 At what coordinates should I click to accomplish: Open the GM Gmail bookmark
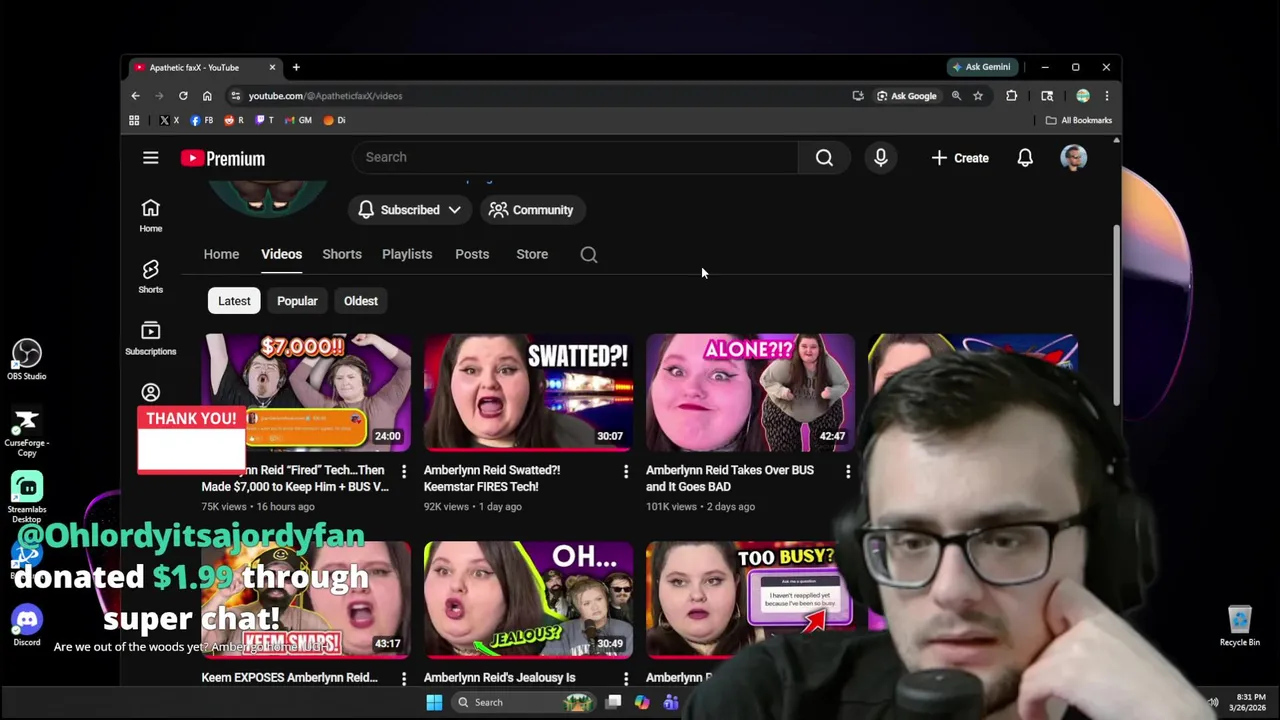298,120
